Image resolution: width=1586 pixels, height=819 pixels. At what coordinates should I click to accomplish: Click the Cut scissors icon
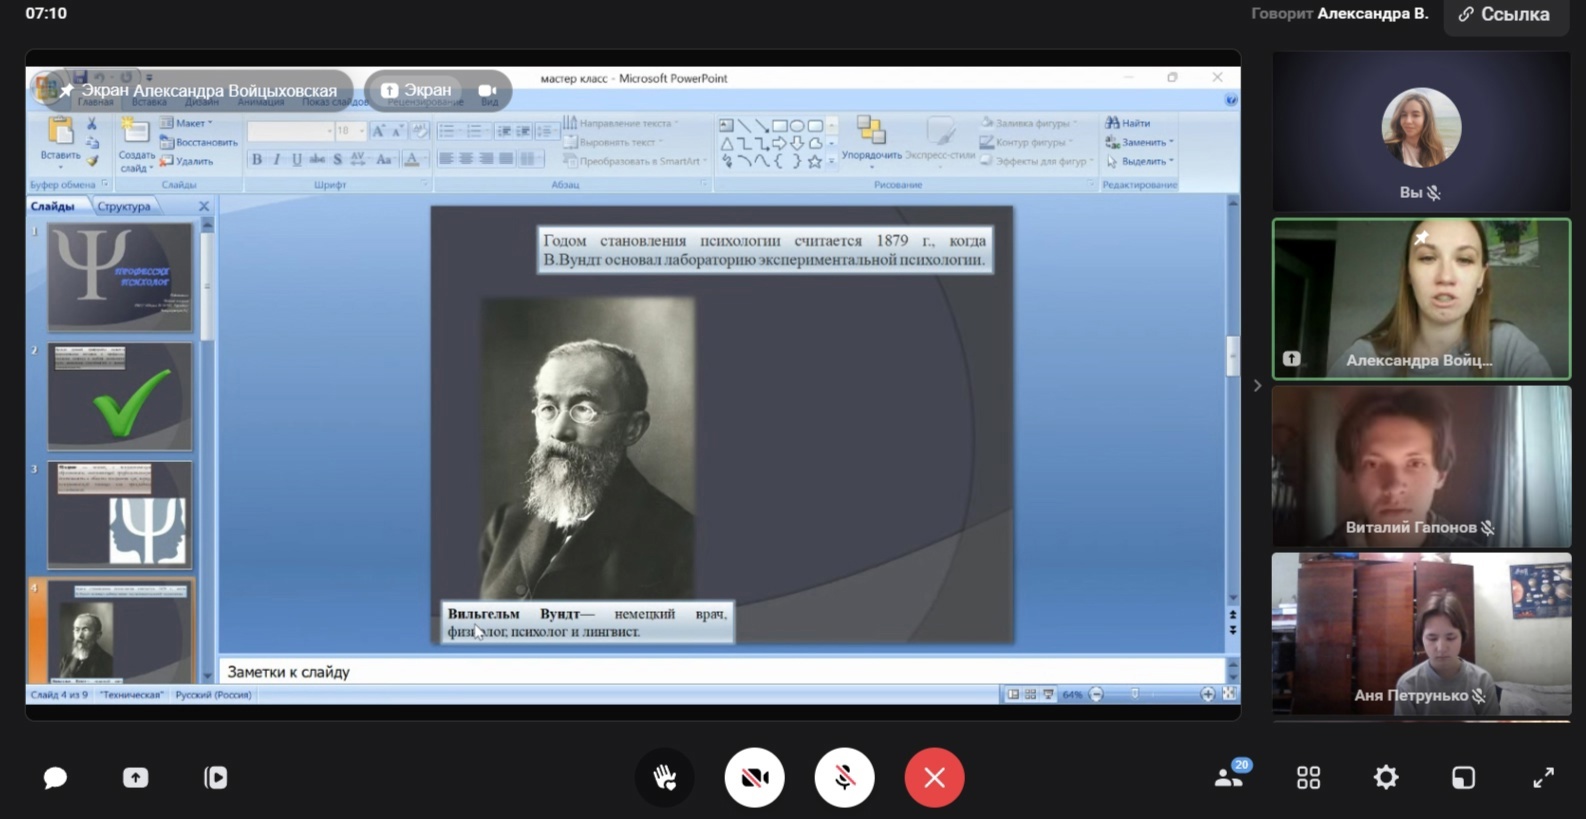tap(92, 124)
